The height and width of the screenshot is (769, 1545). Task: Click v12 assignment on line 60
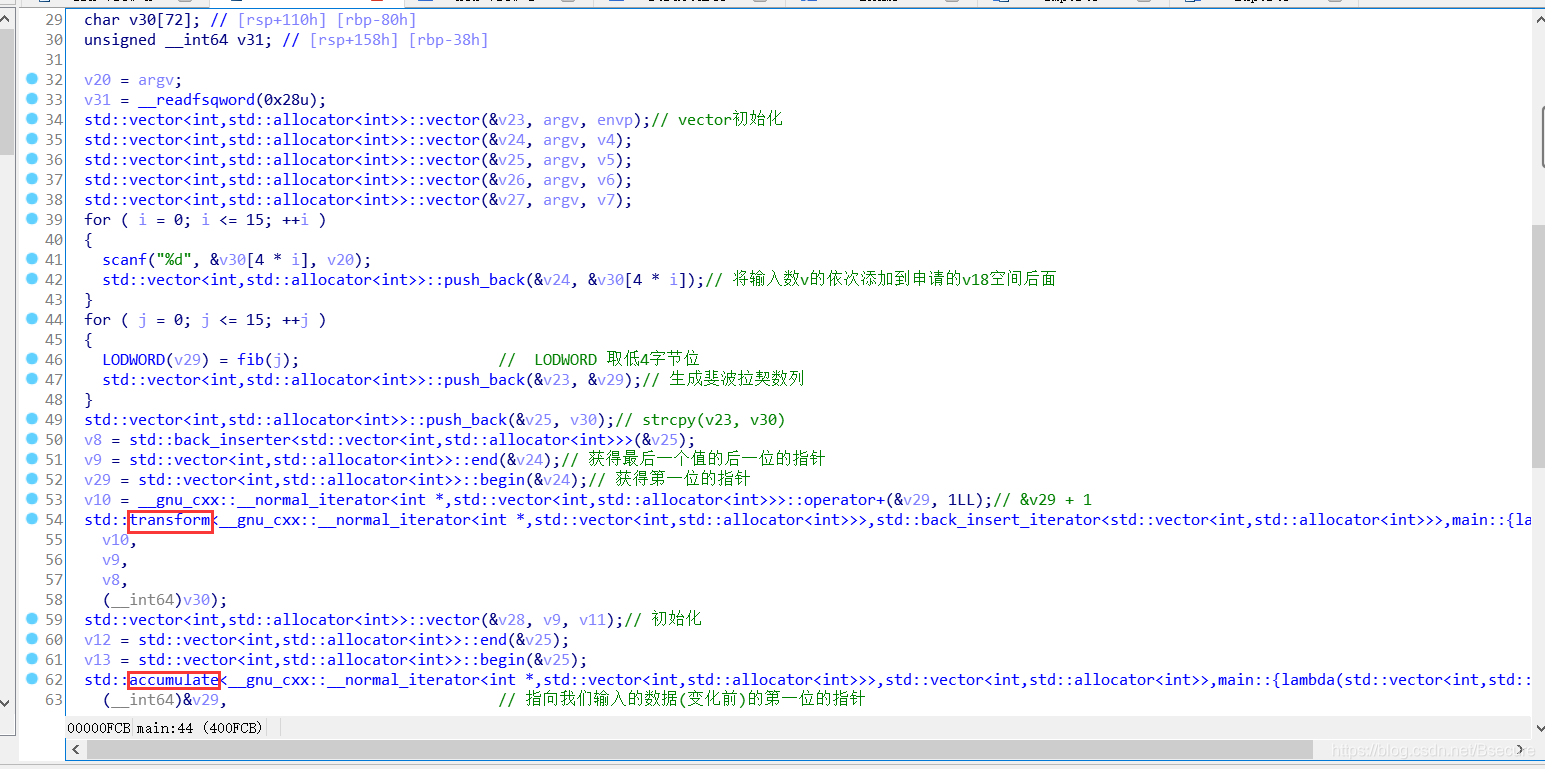326,640
